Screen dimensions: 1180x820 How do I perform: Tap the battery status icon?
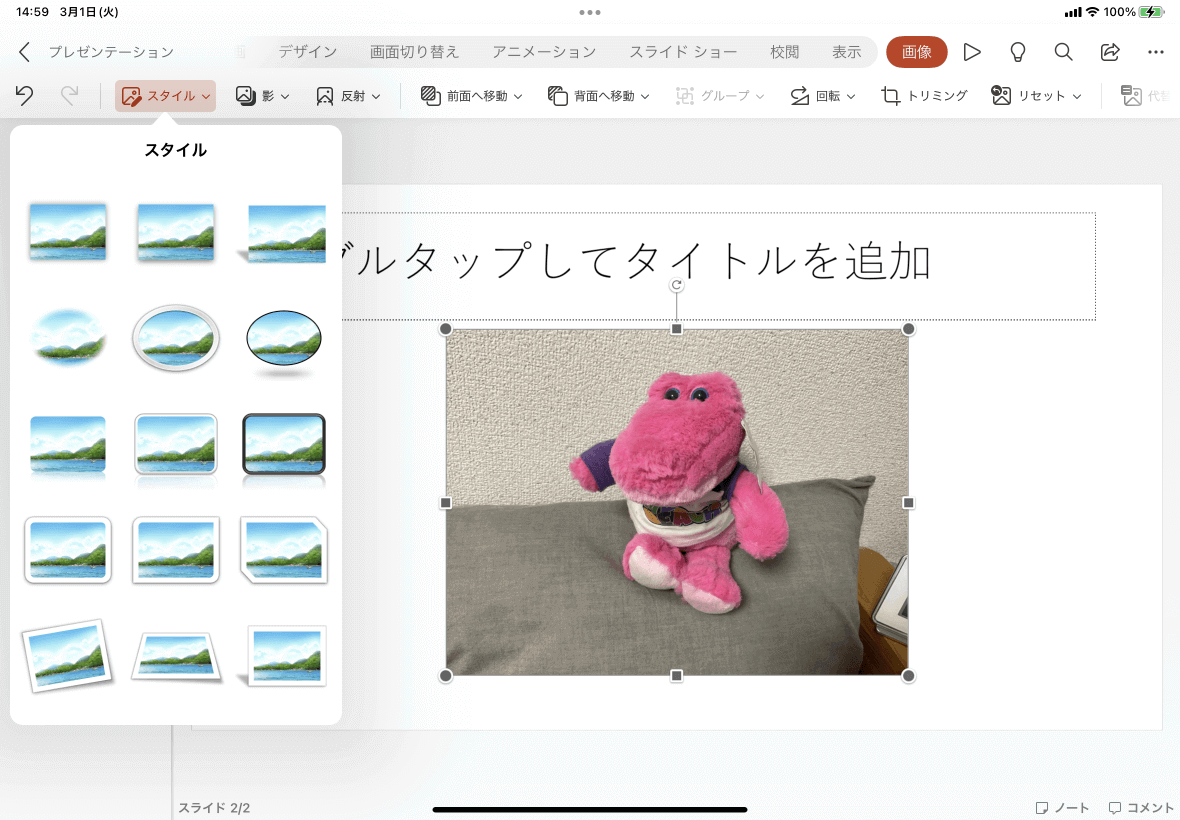coord(1151,12)
